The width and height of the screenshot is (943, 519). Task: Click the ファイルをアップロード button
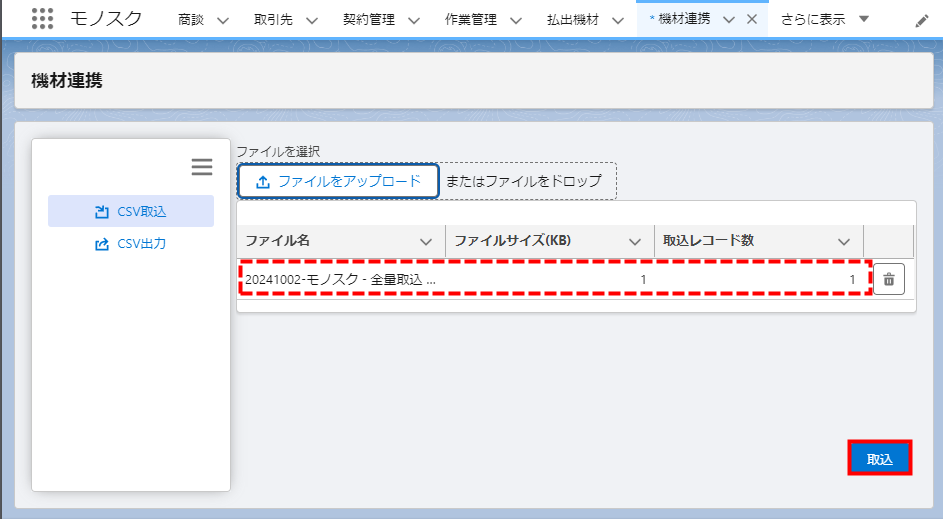[338, 181]
